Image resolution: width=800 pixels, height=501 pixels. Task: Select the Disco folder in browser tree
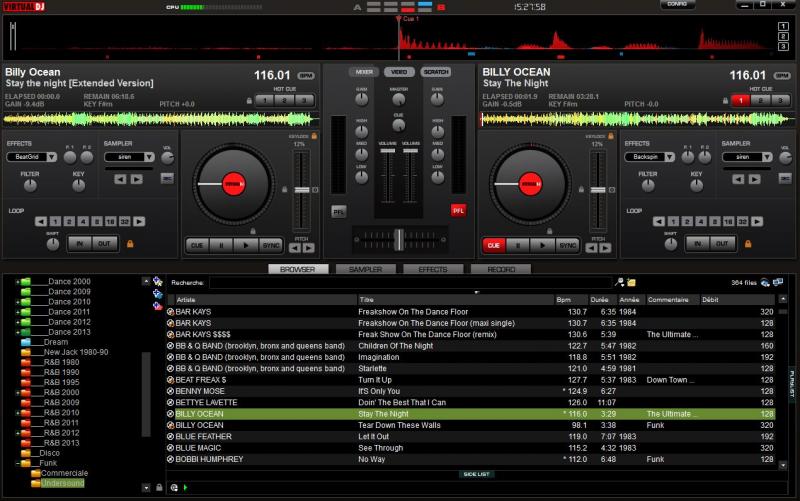tap(49, 453)
